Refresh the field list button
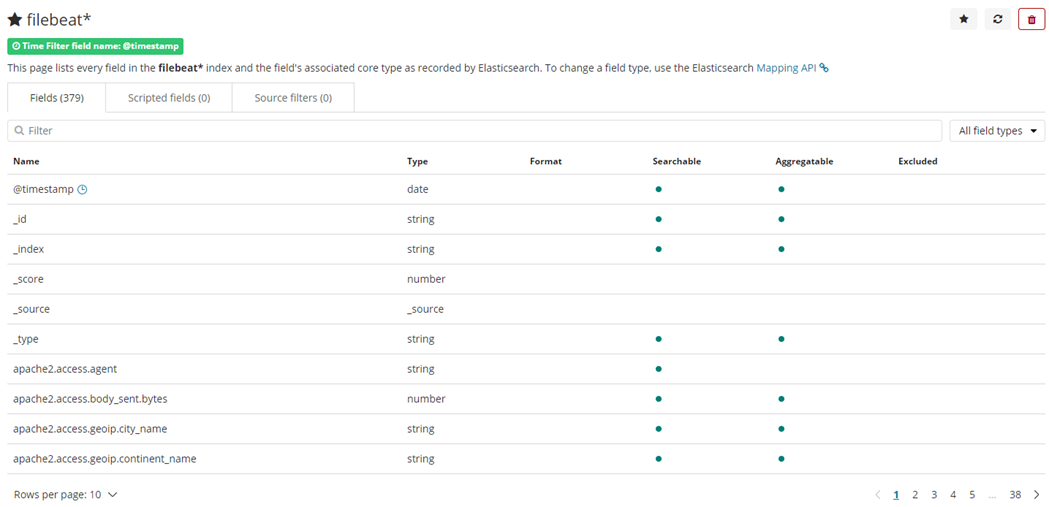The width and height of the screenshot is (1049, 507). [997, 19]
